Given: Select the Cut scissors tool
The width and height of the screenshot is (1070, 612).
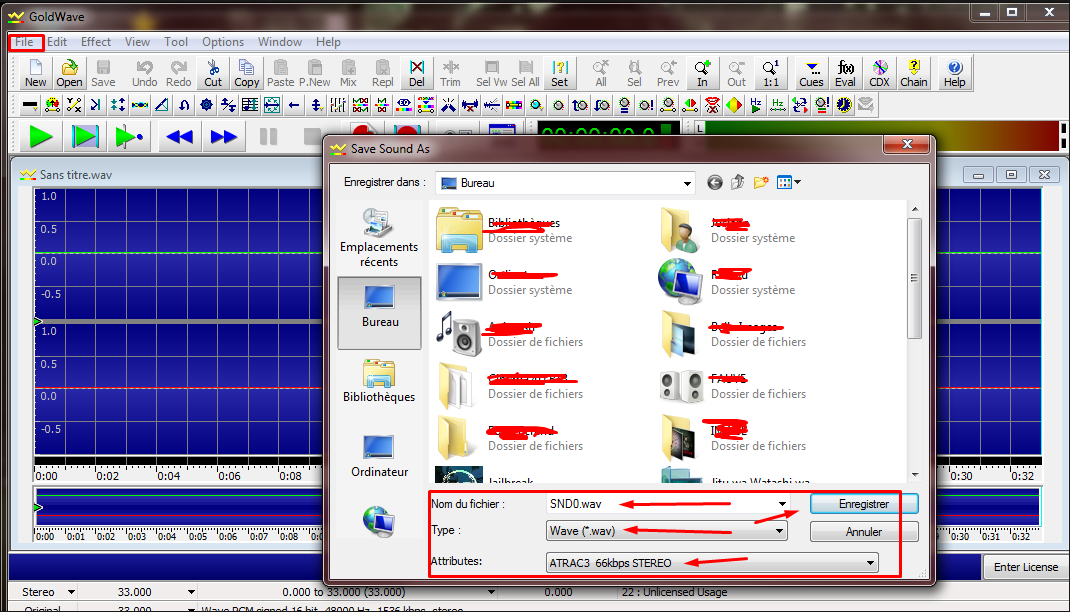Looking at the screenshot, I should click(213, 73).
